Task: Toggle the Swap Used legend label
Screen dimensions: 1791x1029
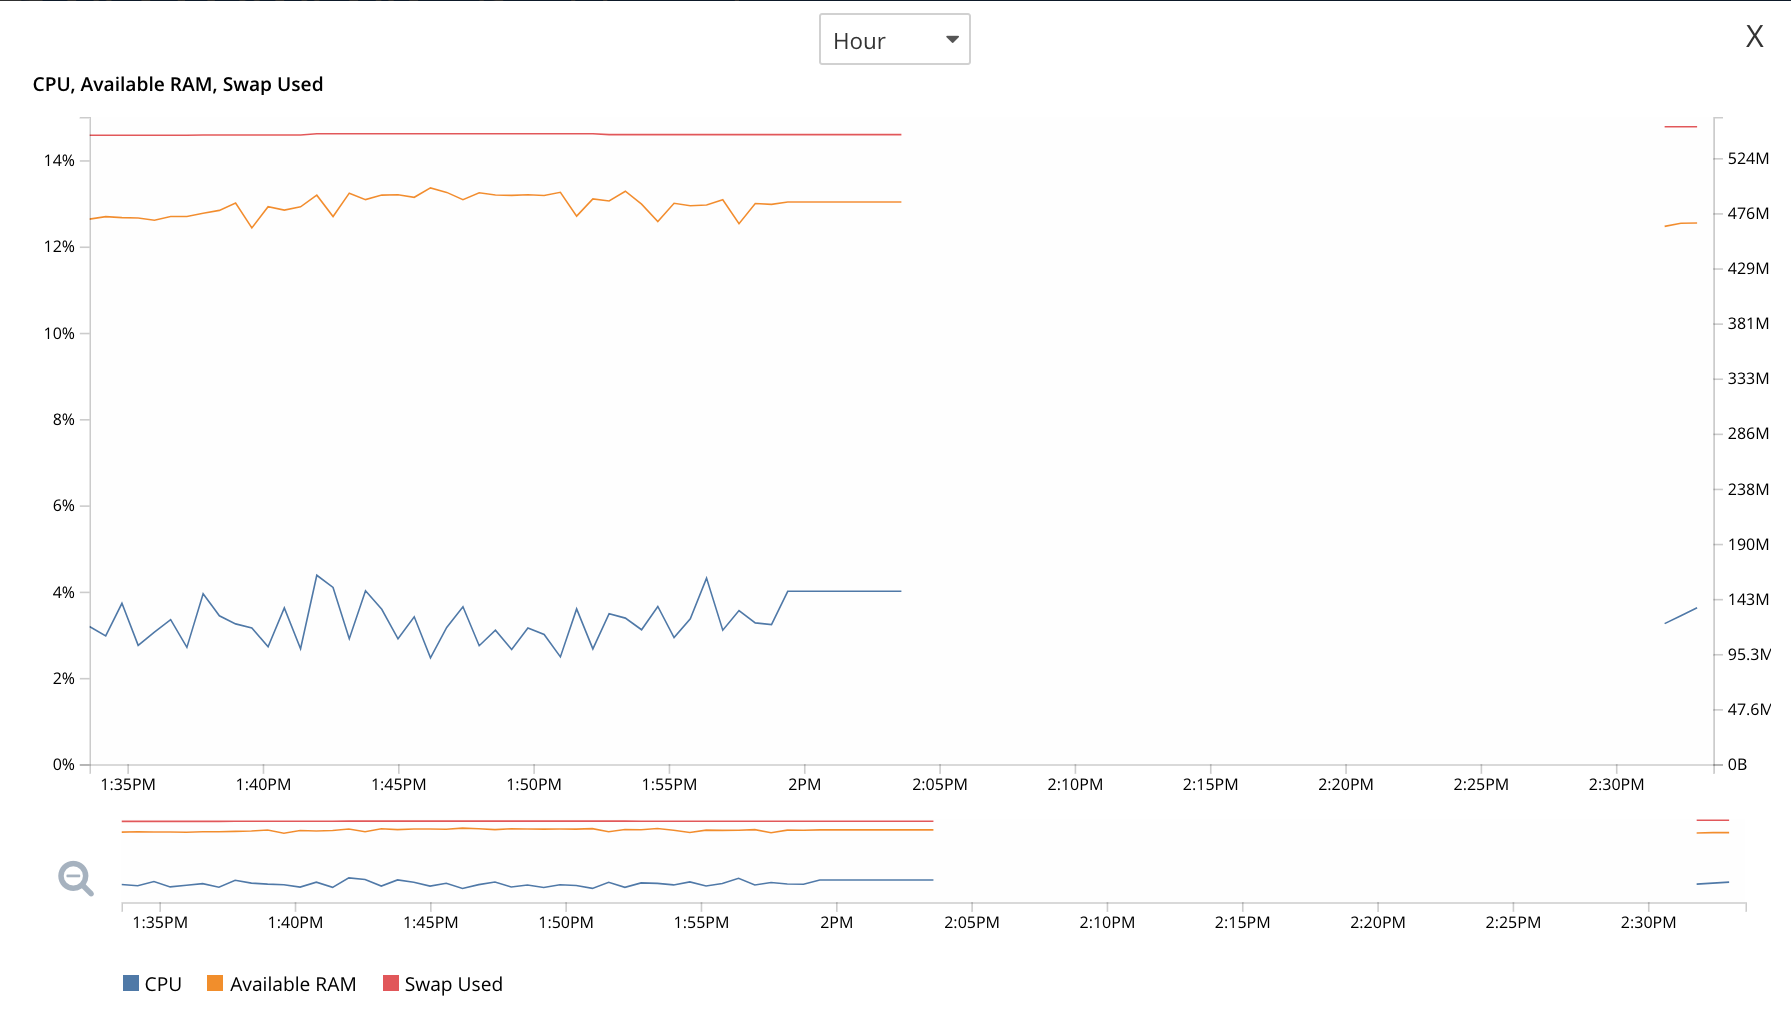Action: point(453,984)
